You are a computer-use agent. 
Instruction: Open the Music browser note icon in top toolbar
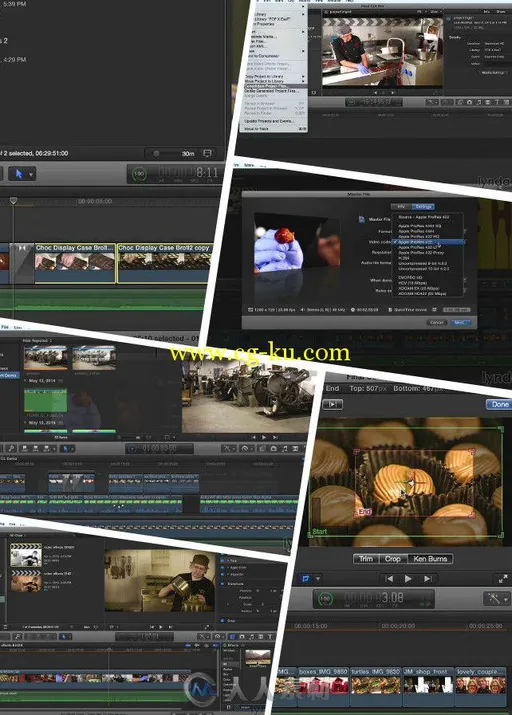pos(479,103)
